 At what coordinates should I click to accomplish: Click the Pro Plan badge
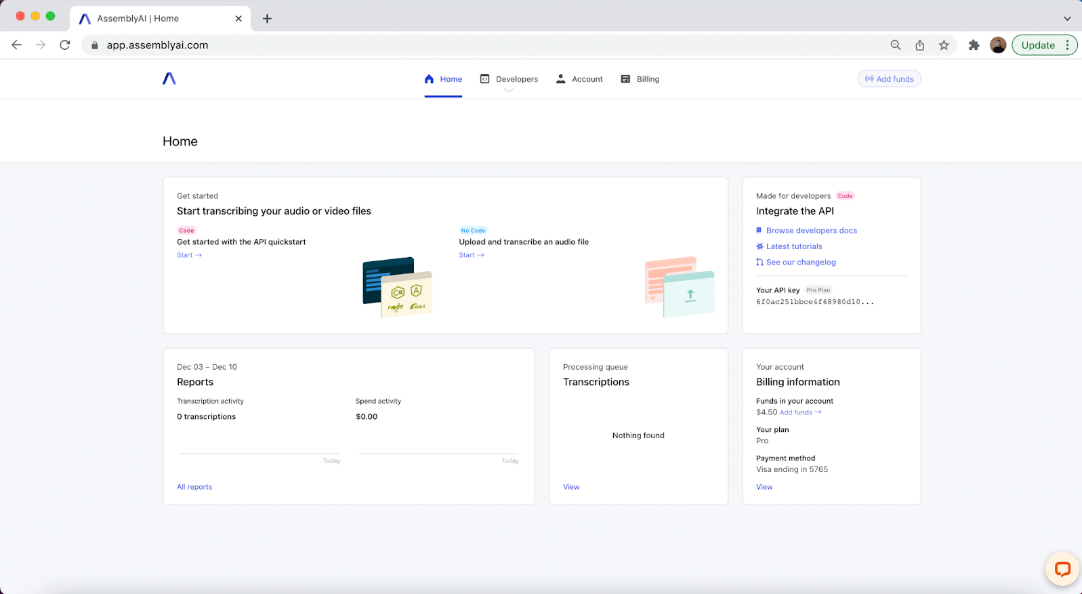[x=818, y=290]
